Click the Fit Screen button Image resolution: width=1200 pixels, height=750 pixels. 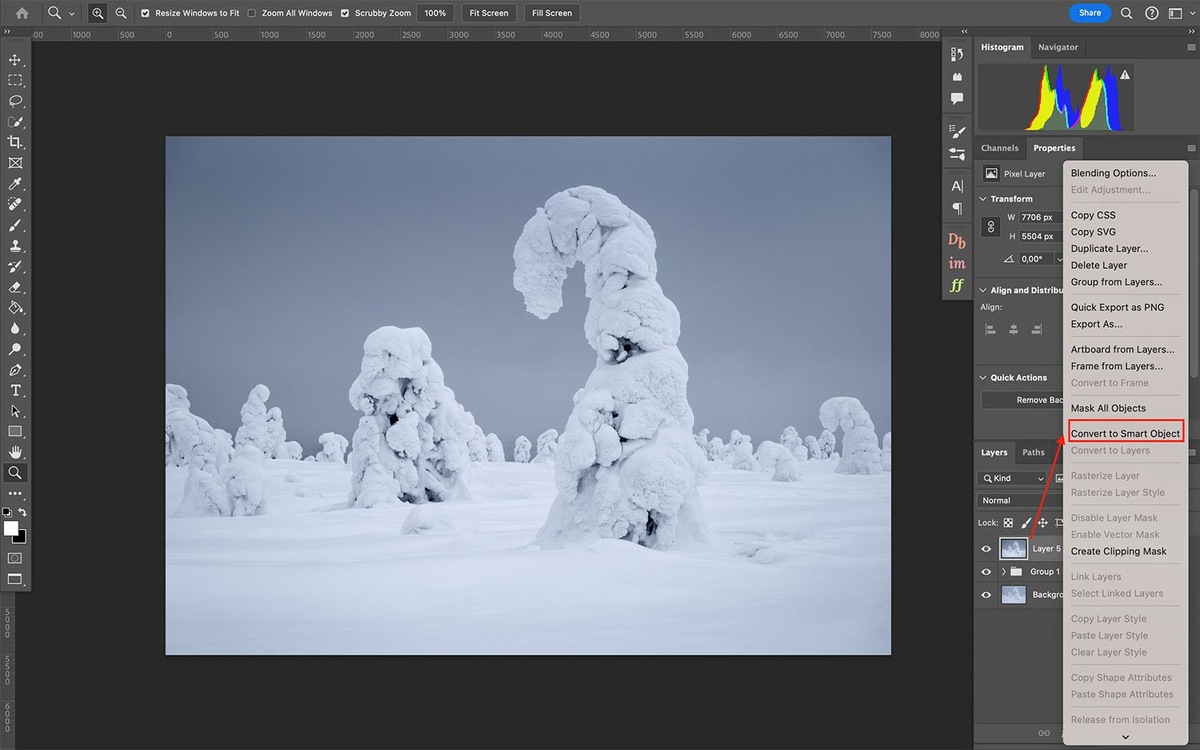489,13
